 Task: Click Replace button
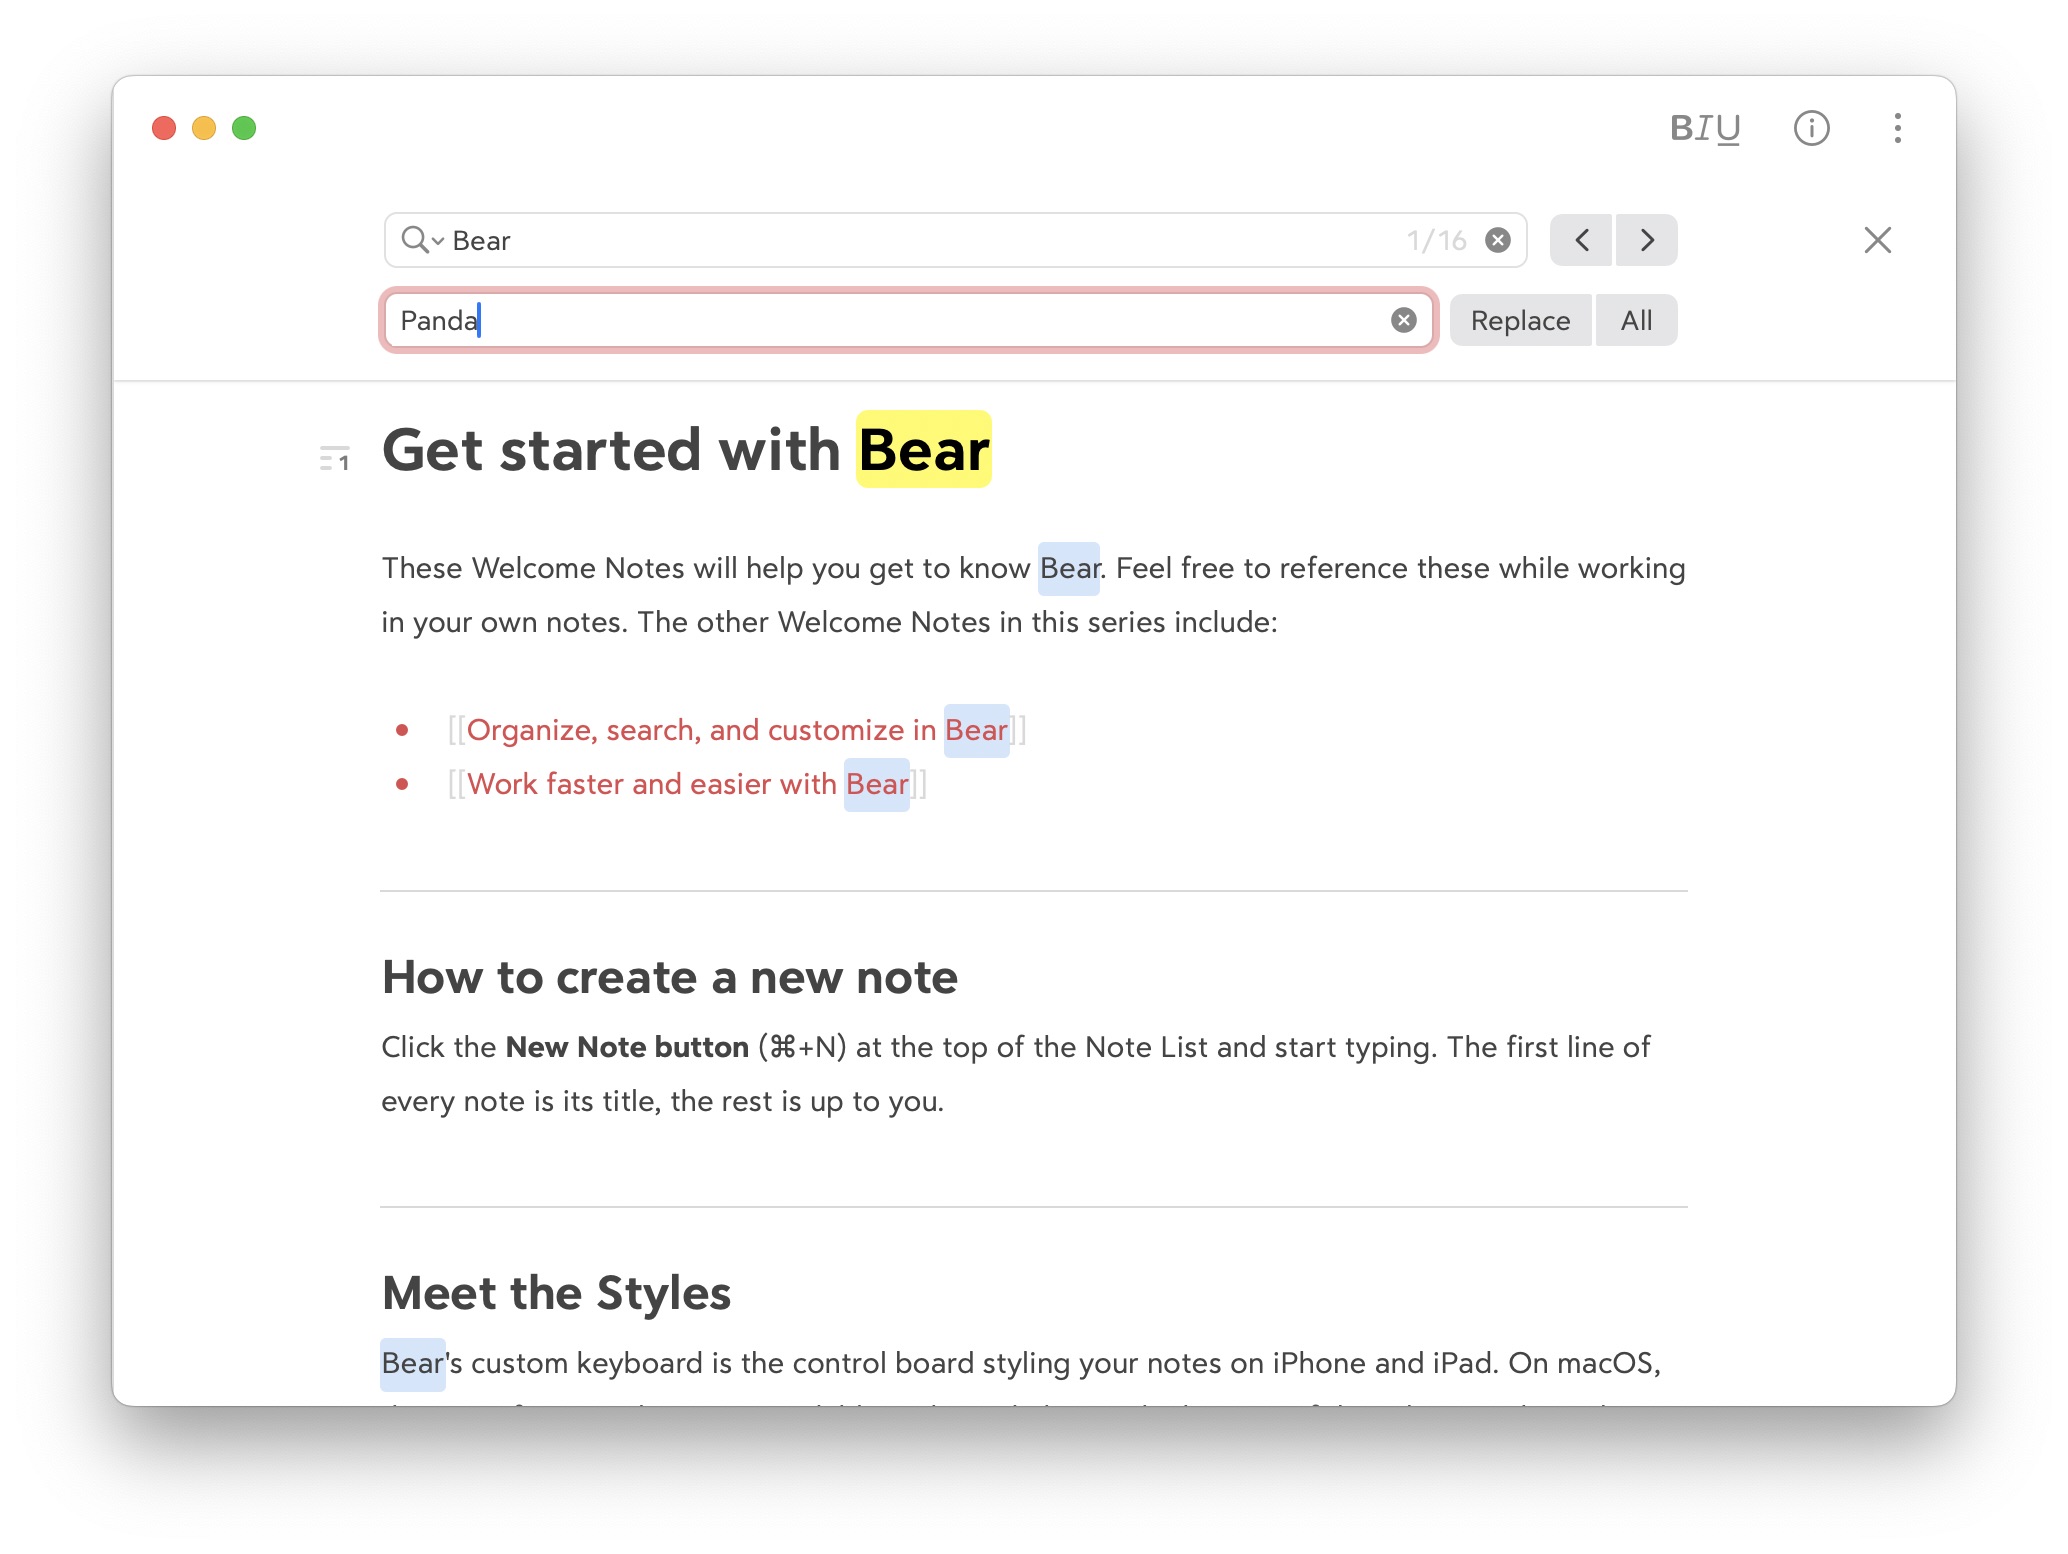pyautogui.click(x=1520, y=320)
